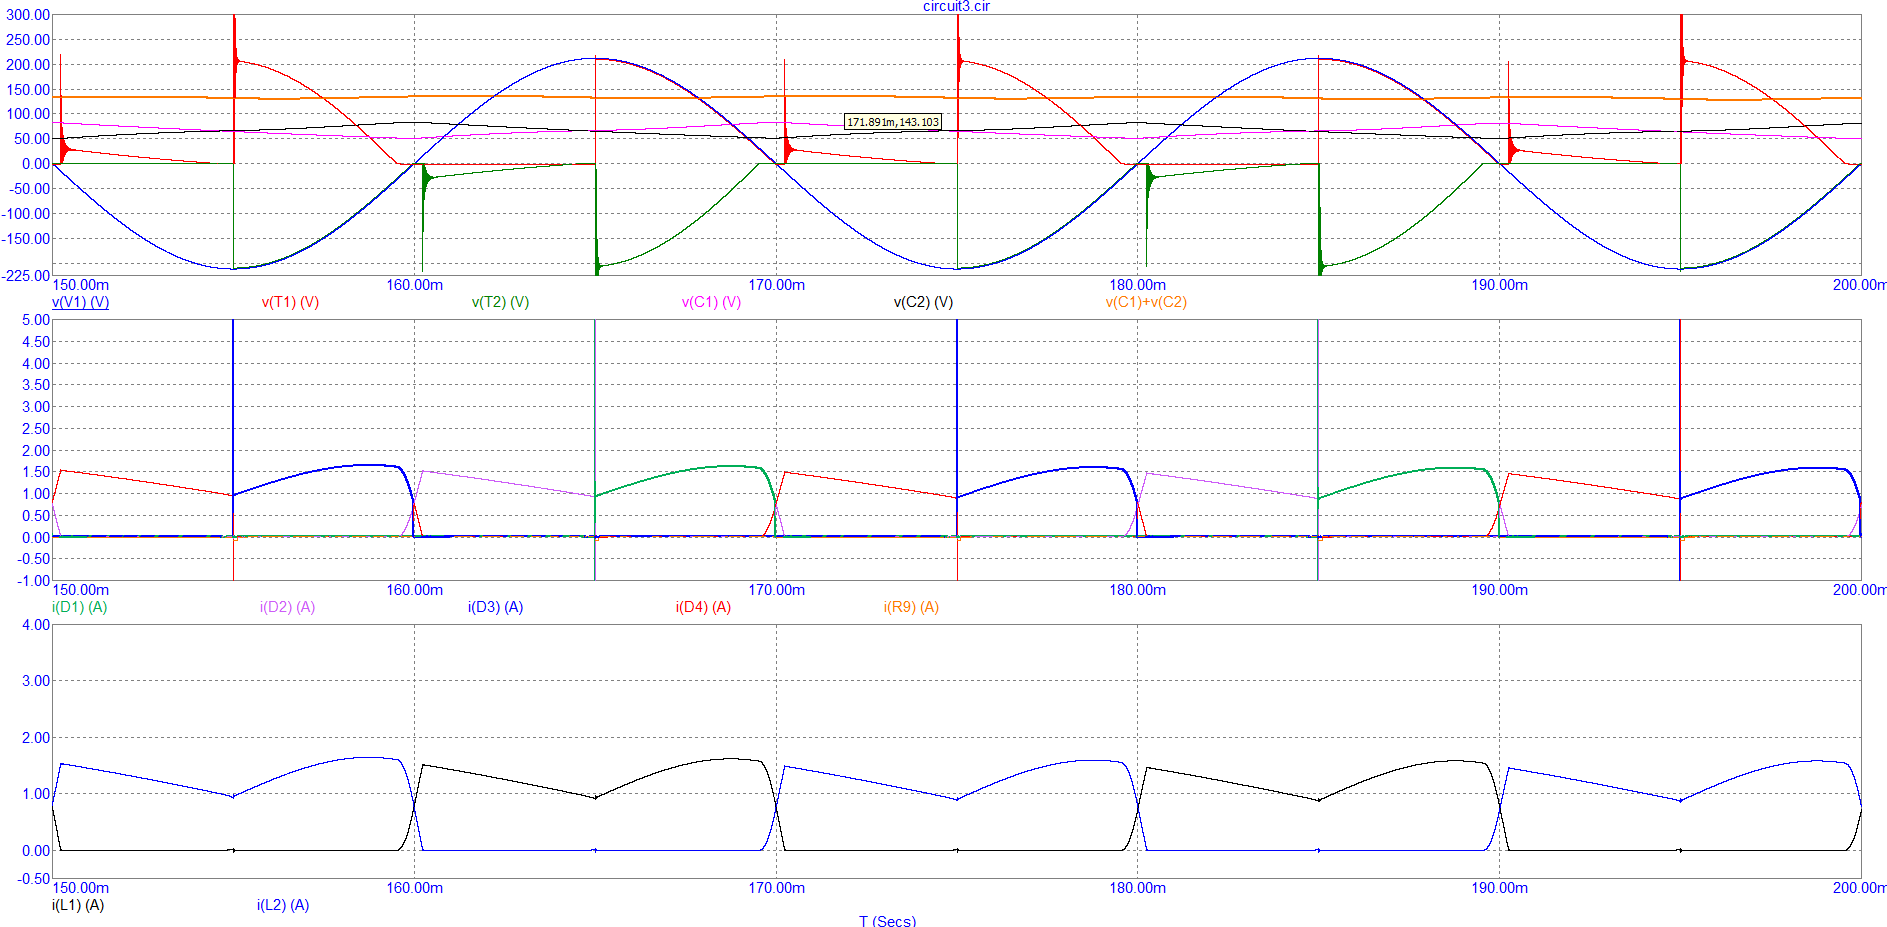Select the i(D2) (A) waveform label
Screen dimensions: 1887x927
(287, 607)
